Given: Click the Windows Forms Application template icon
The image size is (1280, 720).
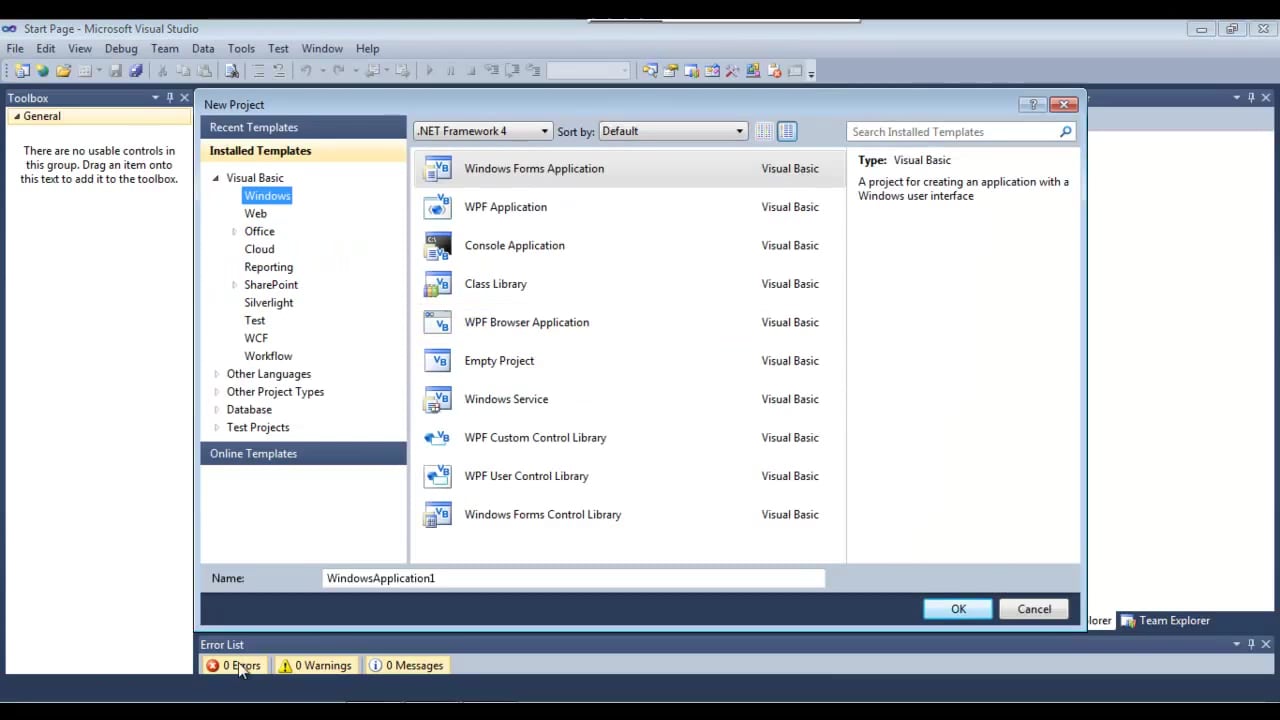Looking at the screenshot, I should (437, 169).
